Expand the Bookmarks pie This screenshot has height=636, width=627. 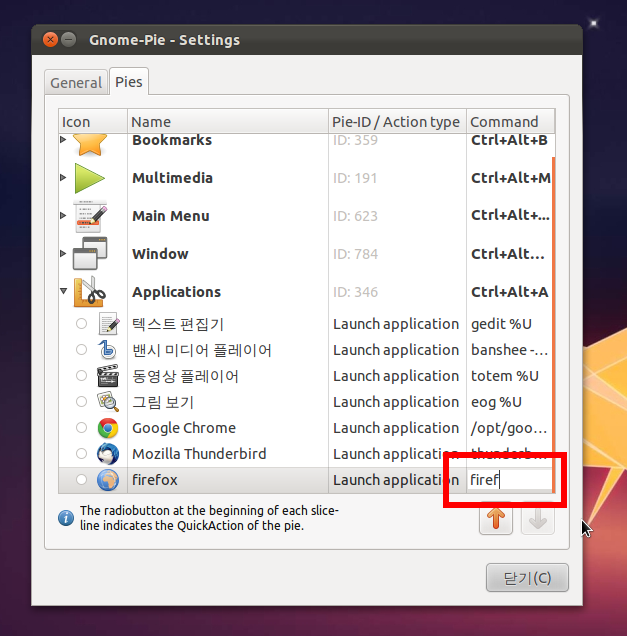[x=63, y=140]
